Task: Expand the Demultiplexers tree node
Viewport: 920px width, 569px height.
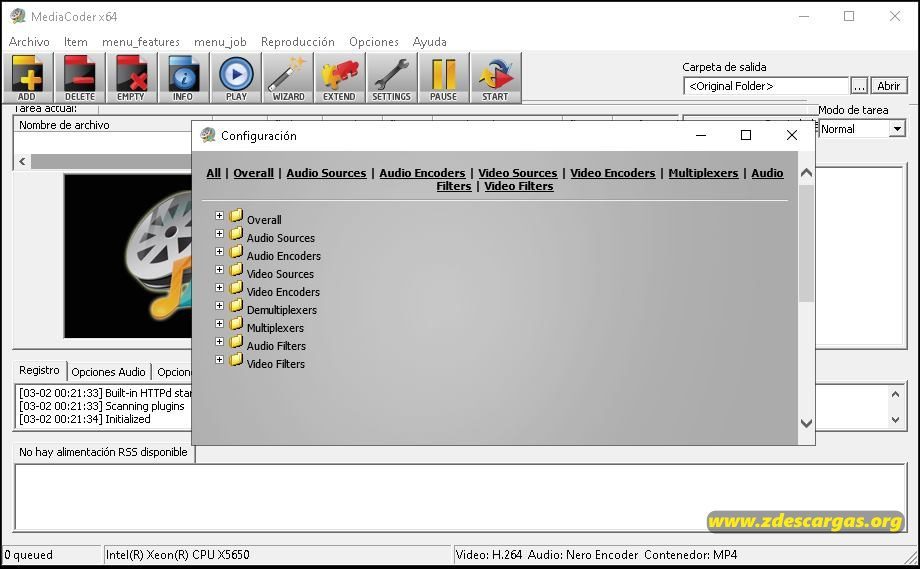Action: pos(219,306)
